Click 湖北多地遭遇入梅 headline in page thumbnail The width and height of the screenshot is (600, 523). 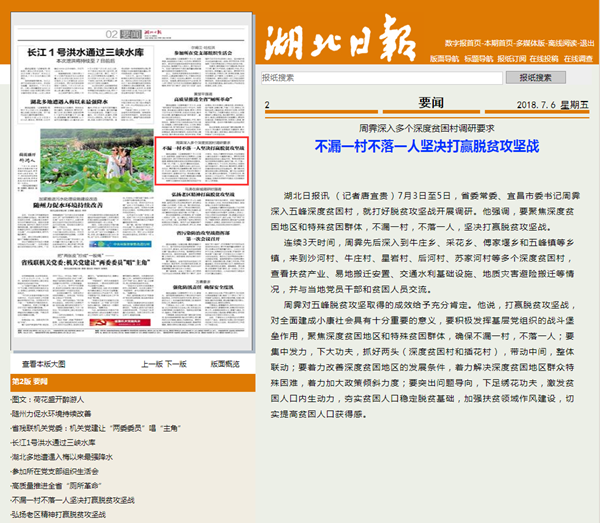pyautogui.click(x=69, y=102)
